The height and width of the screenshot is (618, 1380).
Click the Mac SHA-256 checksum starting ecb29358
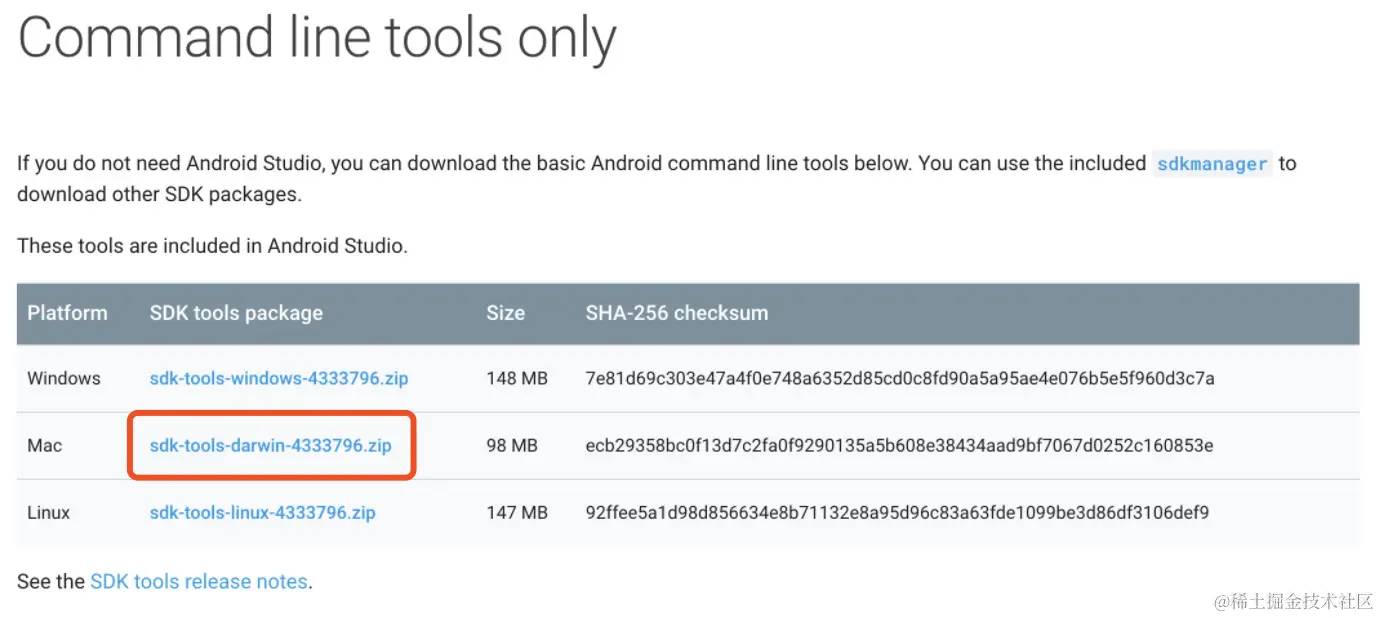point(899,445)
